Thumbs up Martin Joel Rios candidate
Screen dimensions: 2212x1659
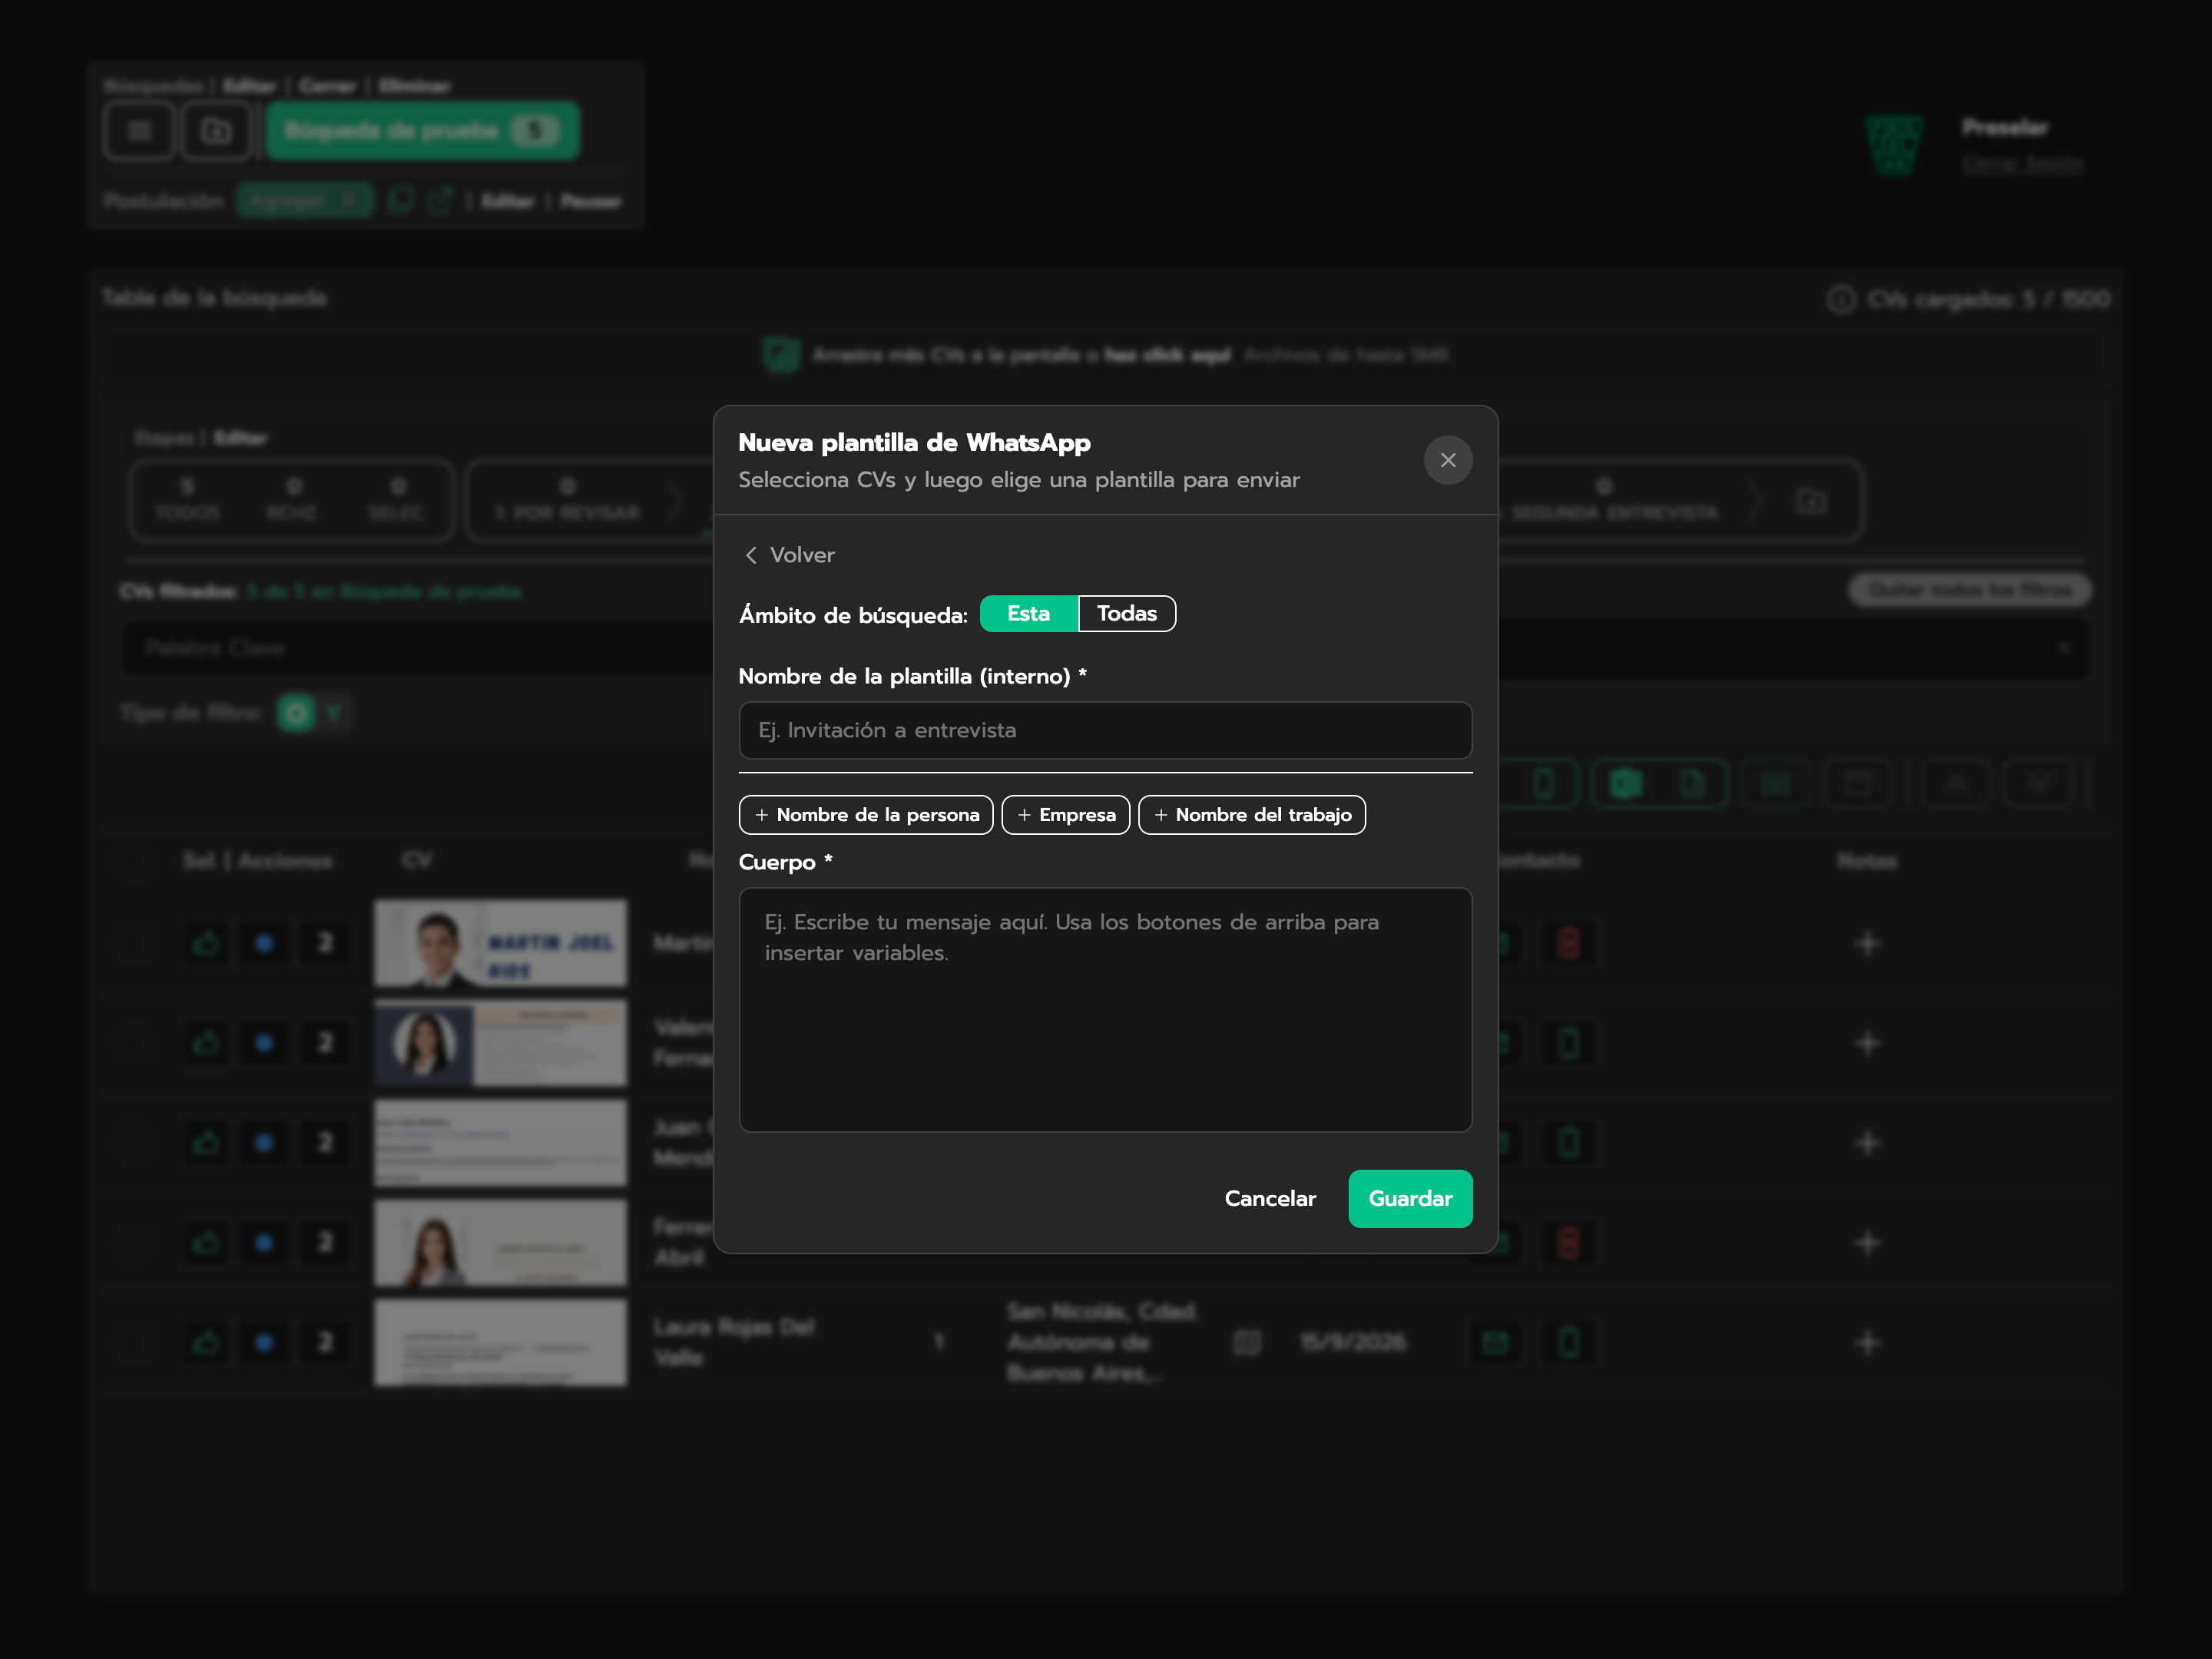(x=207, y=942)
